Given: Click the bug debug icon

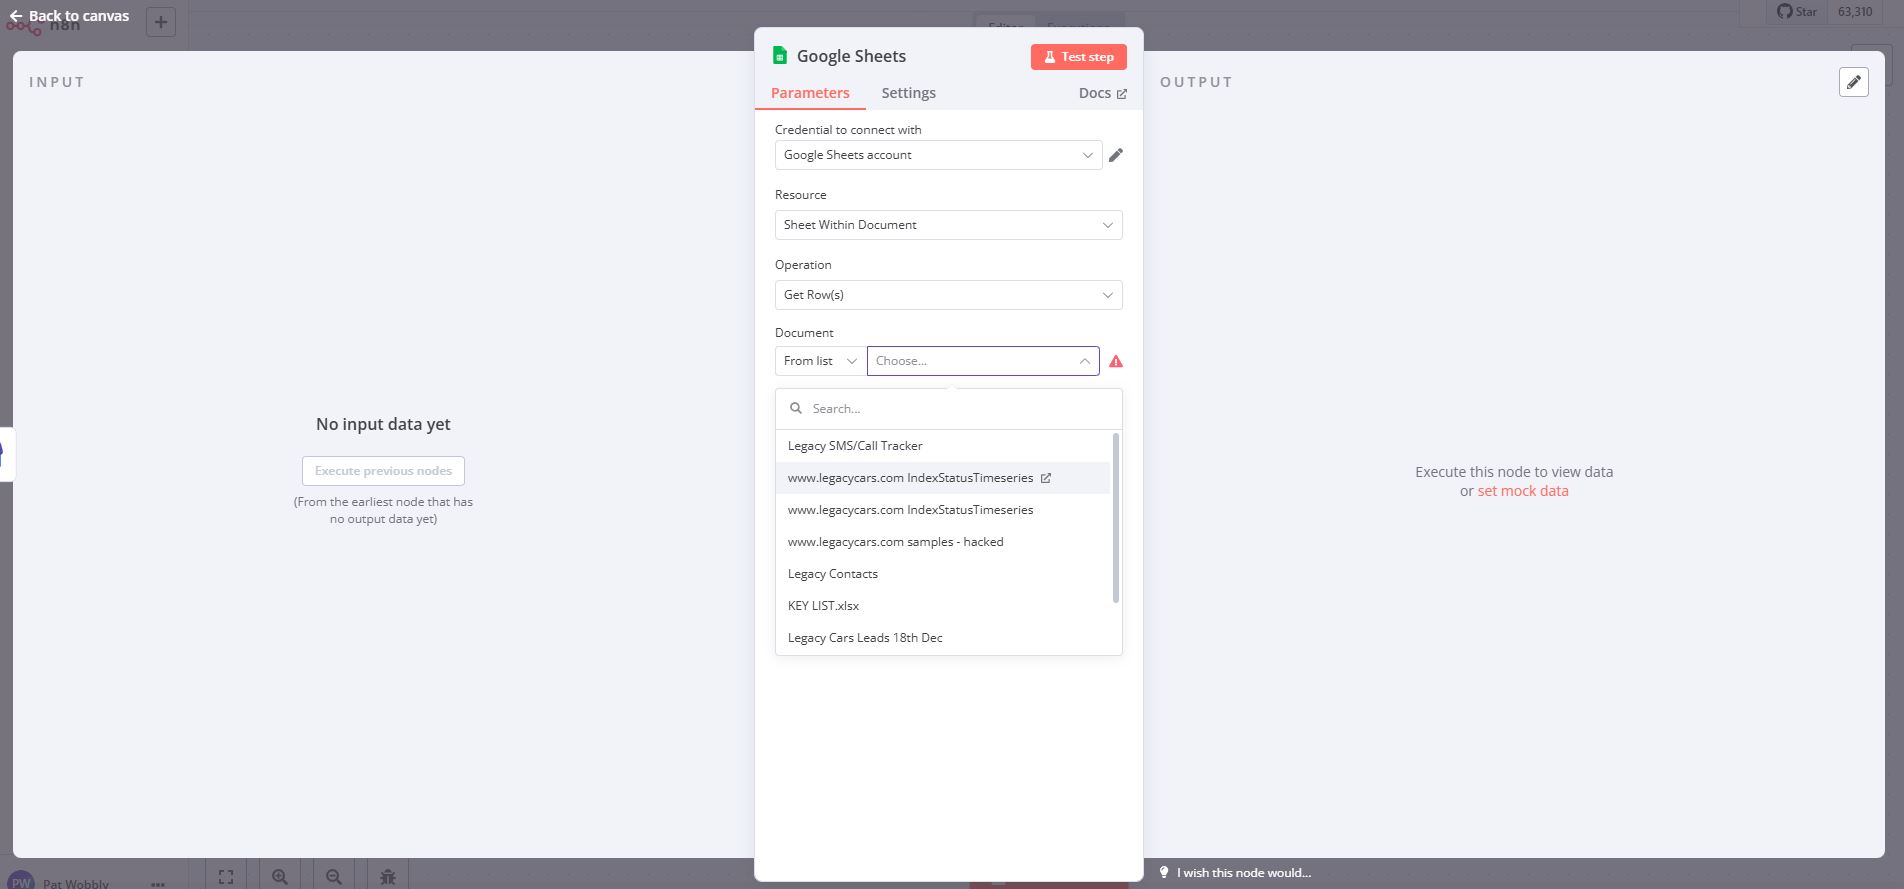Looking at the screenshot, I should (388, 877).
